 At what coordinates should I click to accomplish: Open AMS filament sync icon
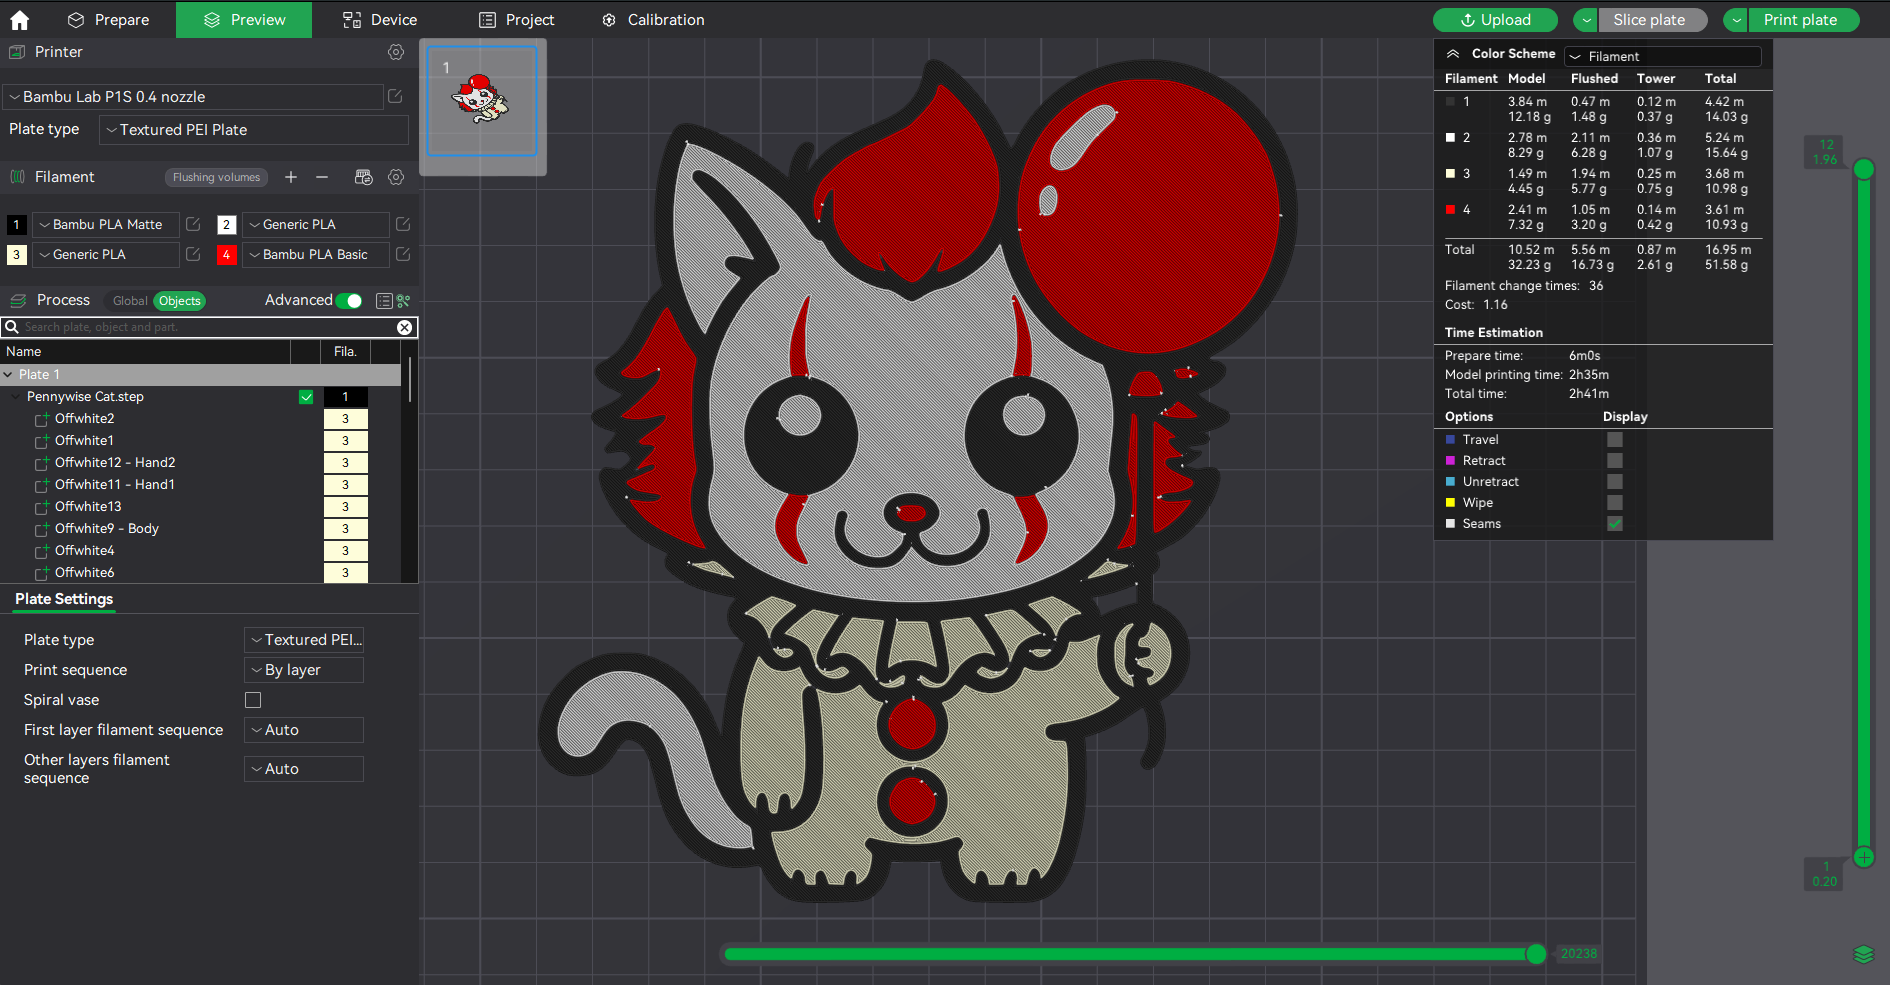coord(364,177)
